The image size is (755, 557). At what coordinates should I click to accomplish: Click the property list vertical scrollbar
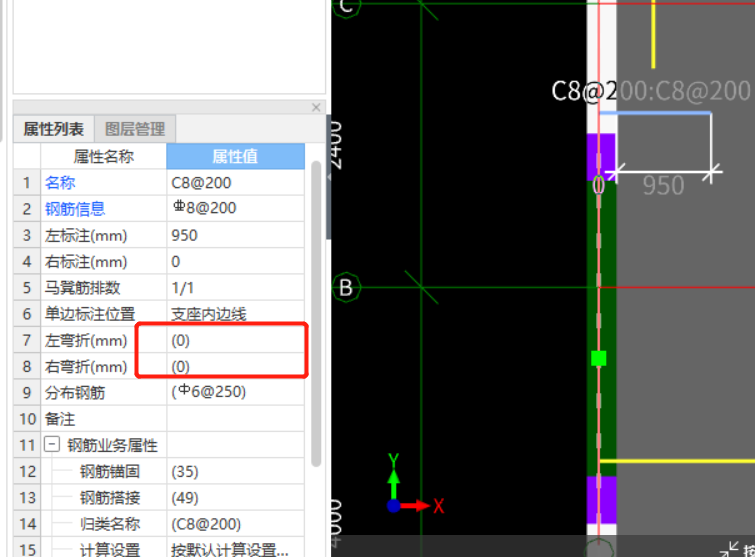coord(316,313)
